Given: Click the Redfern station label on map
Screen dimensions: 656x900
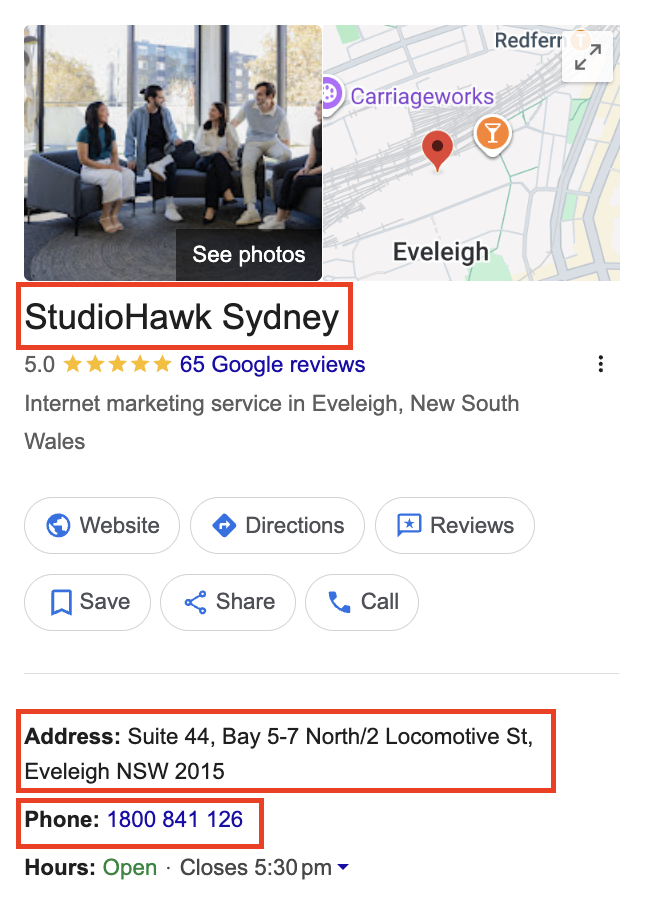Looking at the screenshot, I should pos(529,40).
